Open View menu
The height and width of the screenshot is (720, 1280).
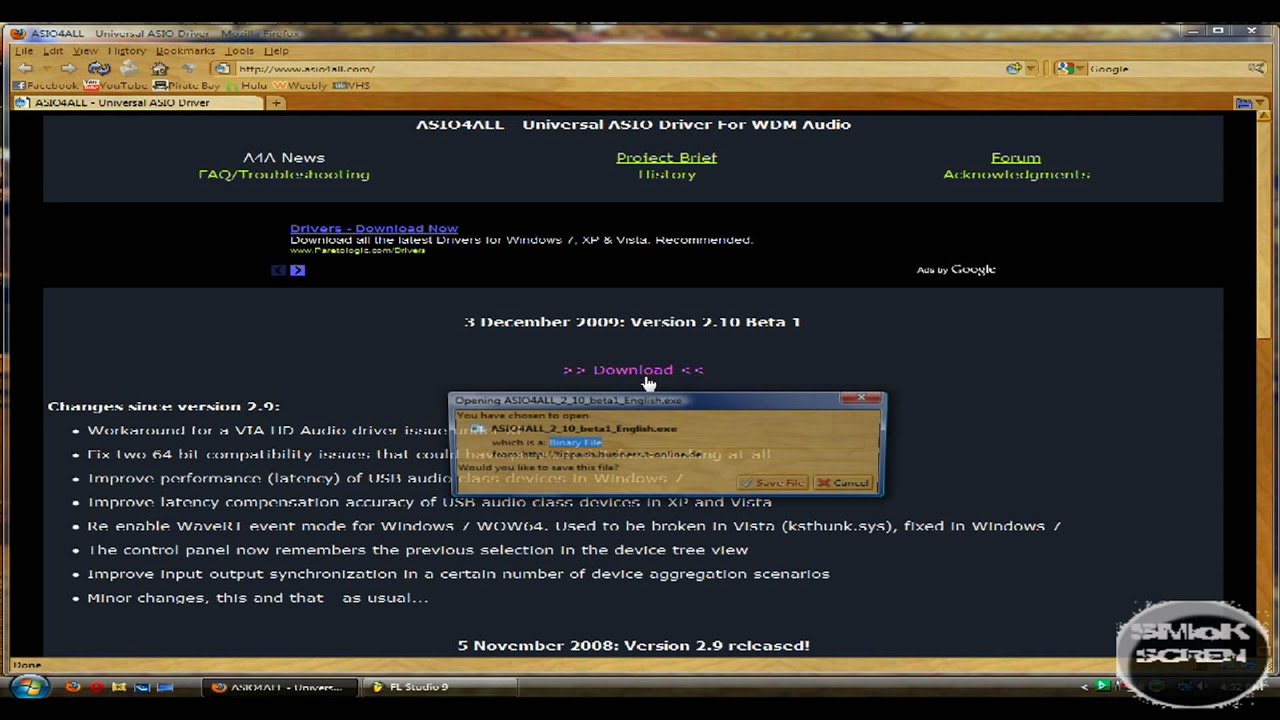coord(85,51)
